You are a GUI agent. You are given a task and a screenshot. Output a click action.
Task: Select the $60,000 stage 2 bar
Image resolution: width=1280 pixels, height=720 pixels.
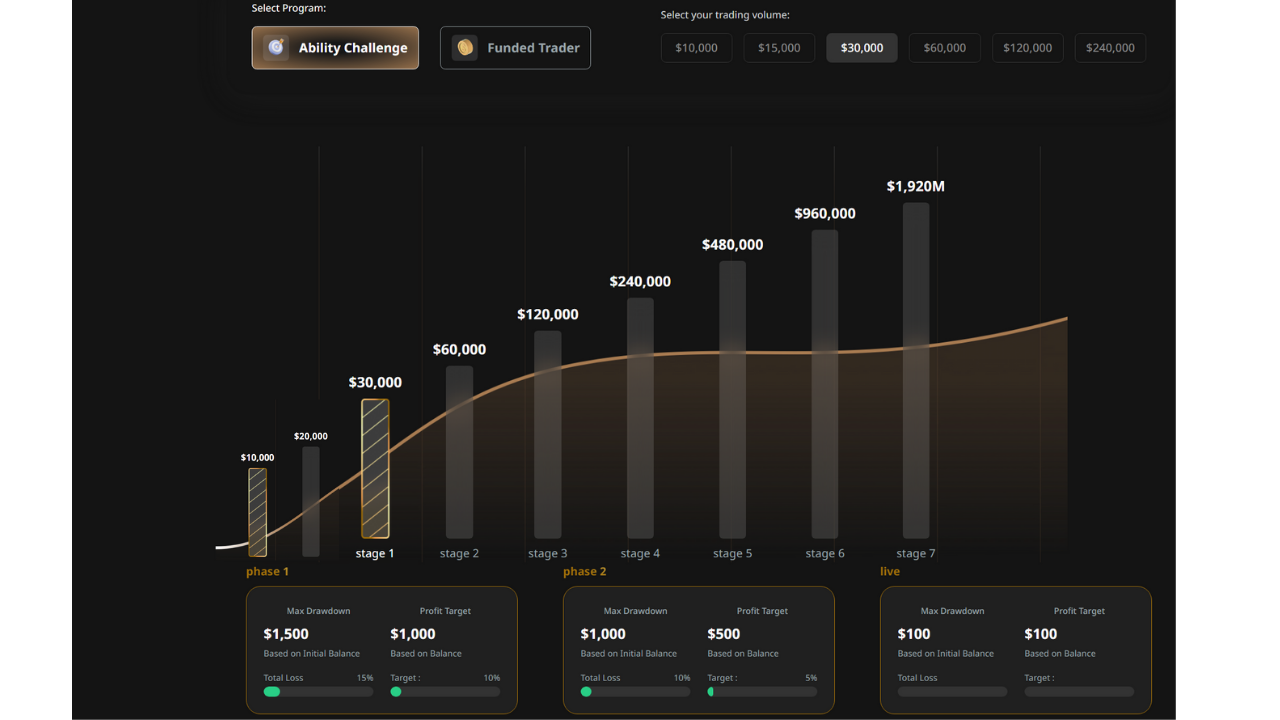click(x=459, y=452)
